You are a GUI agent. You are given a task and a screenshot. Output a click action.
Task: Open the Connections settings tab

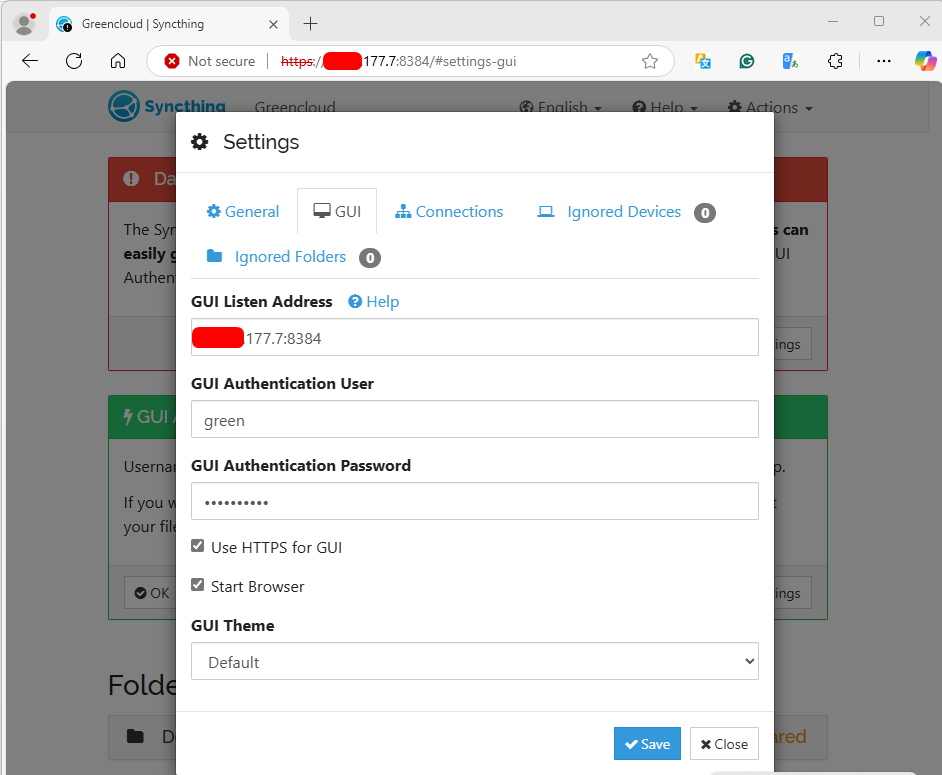[449, 211]
